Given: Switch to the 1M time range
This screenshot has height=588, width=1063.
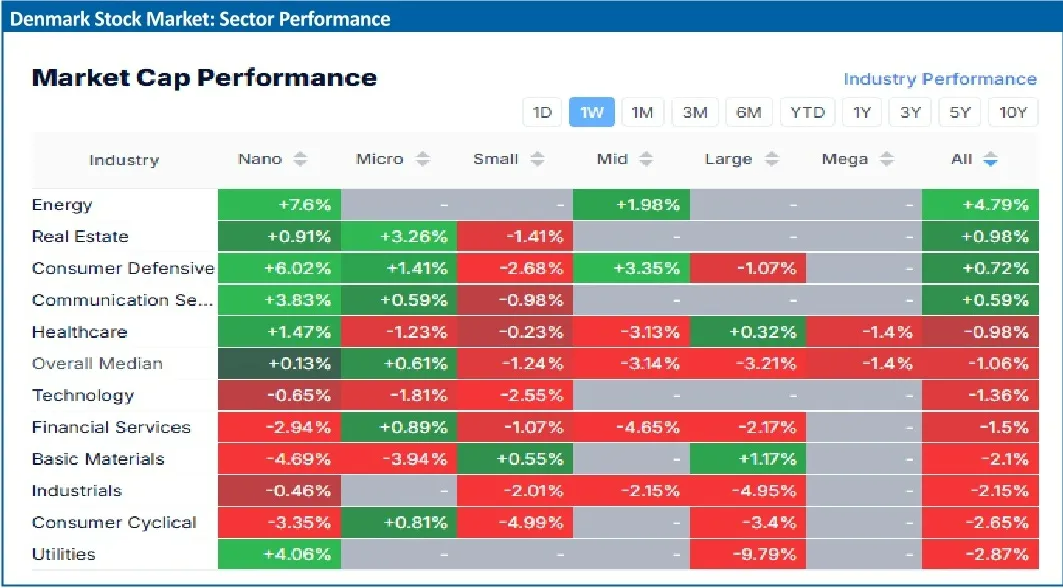Looking at the screenshot, I should point(642,112).
